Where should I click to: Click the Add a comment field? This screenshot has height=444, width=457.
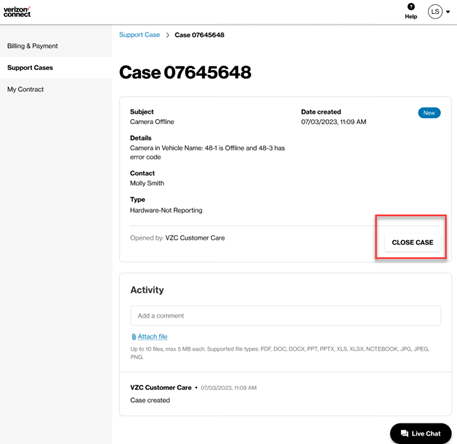point(286,316)
